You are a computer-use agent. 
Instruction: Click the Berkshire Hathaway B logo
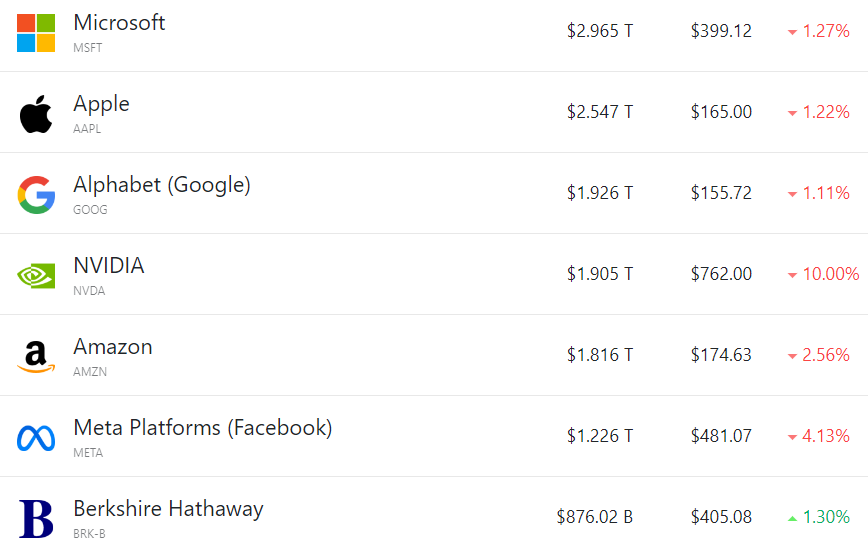pyautogui.click(x=36, y=518)
